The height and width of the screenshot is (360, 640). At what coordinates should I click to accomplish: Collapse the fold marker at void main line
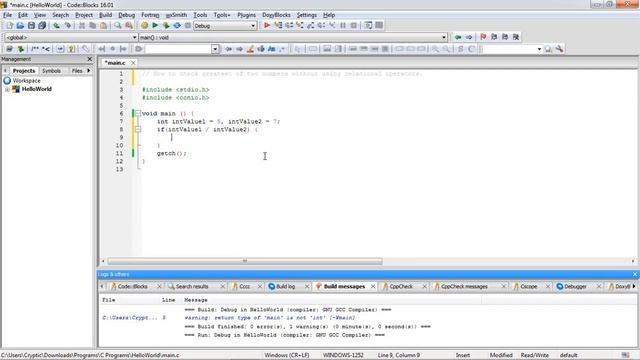tap(138, 113)
